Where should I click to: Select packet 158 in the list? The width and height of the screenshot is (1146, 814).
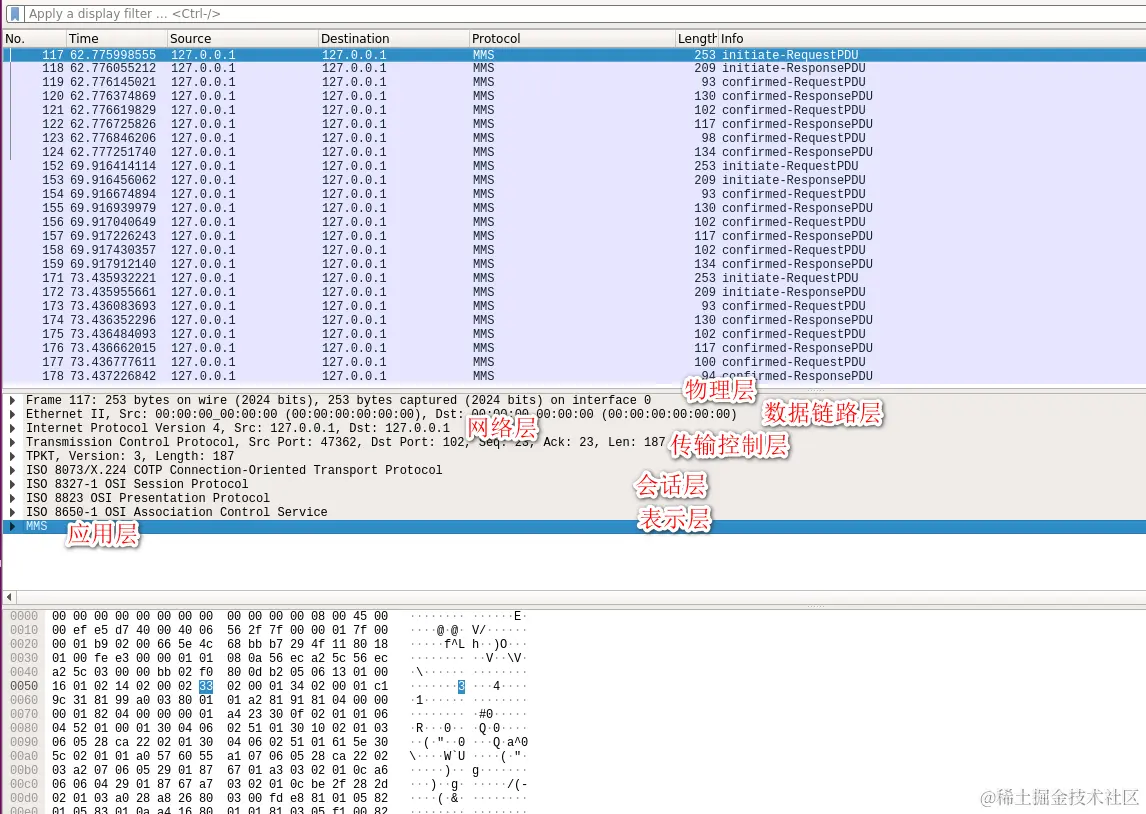[574, 250]
